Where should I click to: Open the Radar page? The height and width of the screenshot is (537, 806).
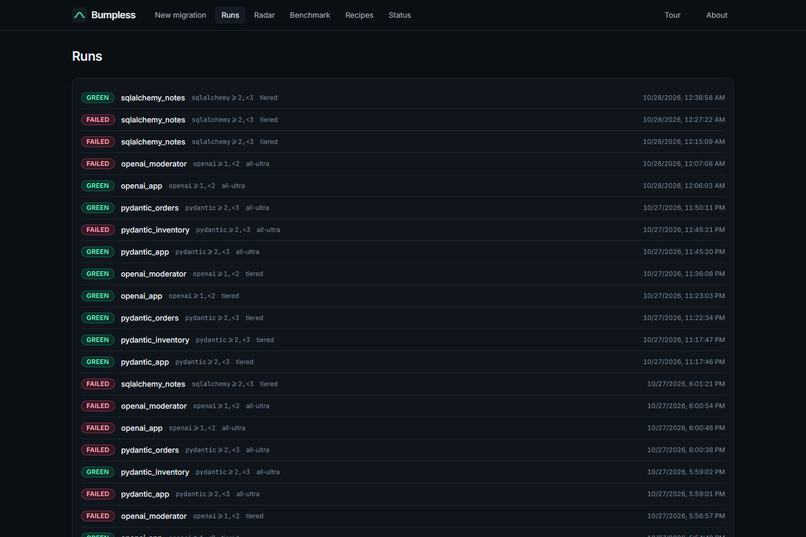[x=264, y=15]
